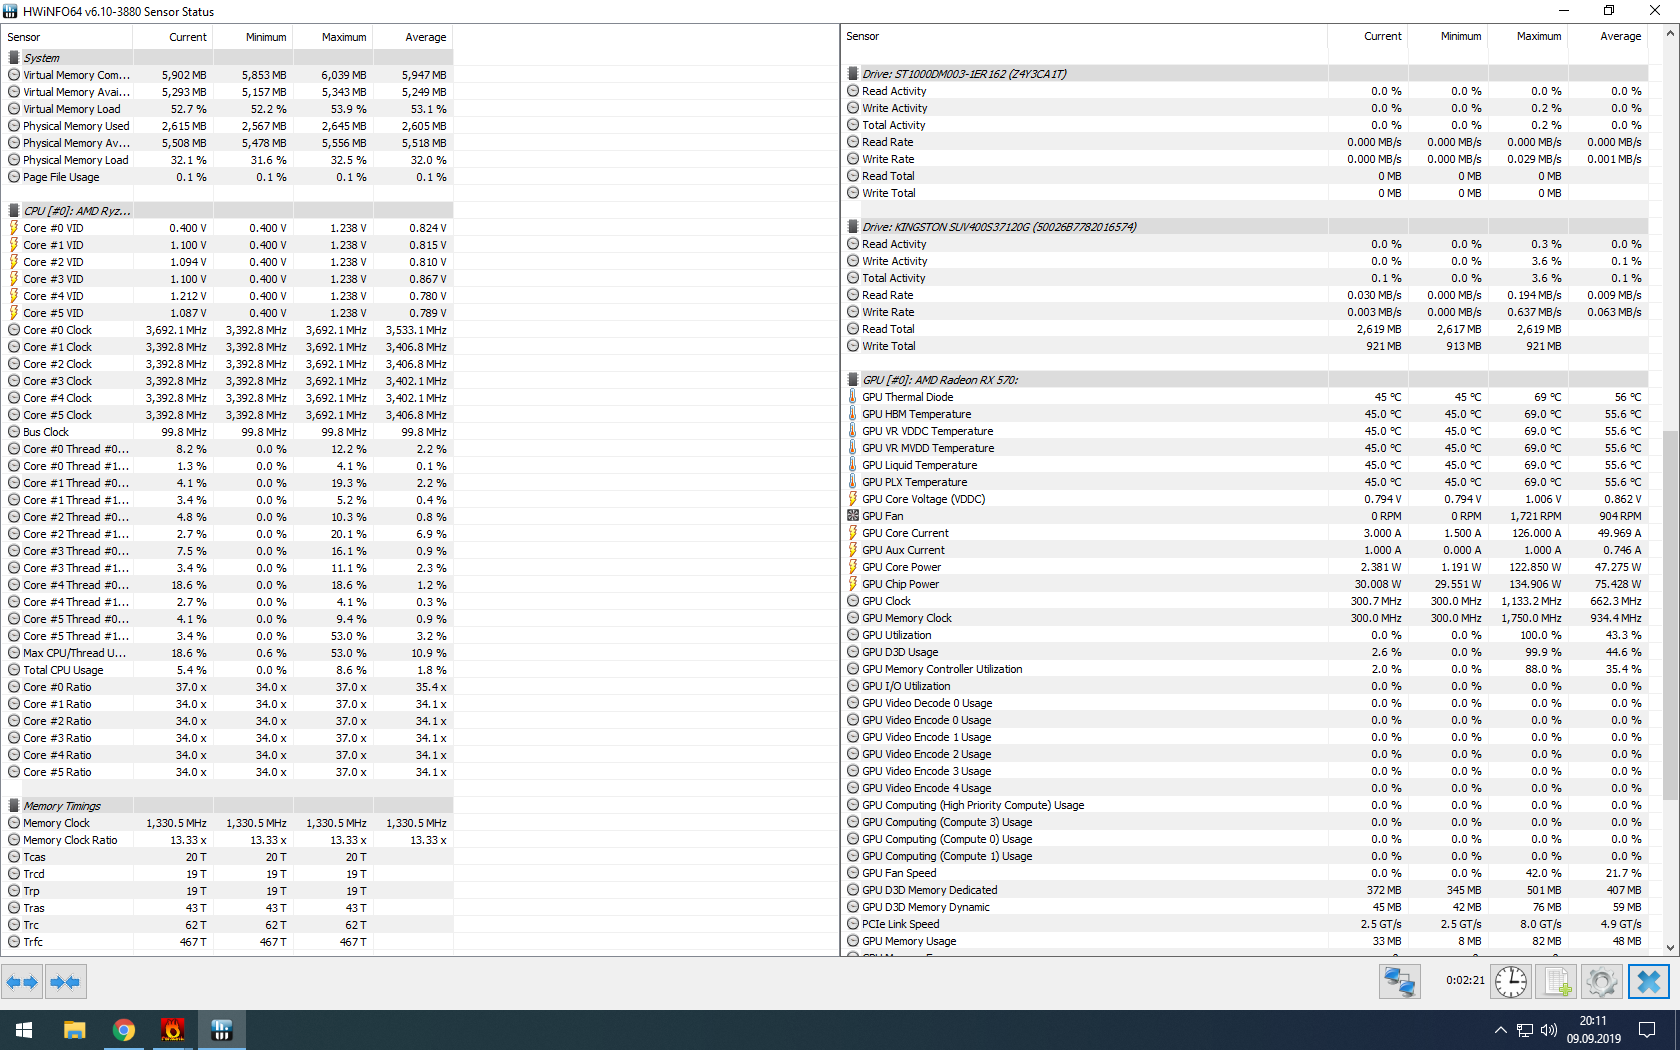Click the expand columns double-arrow button

(22, 982)
